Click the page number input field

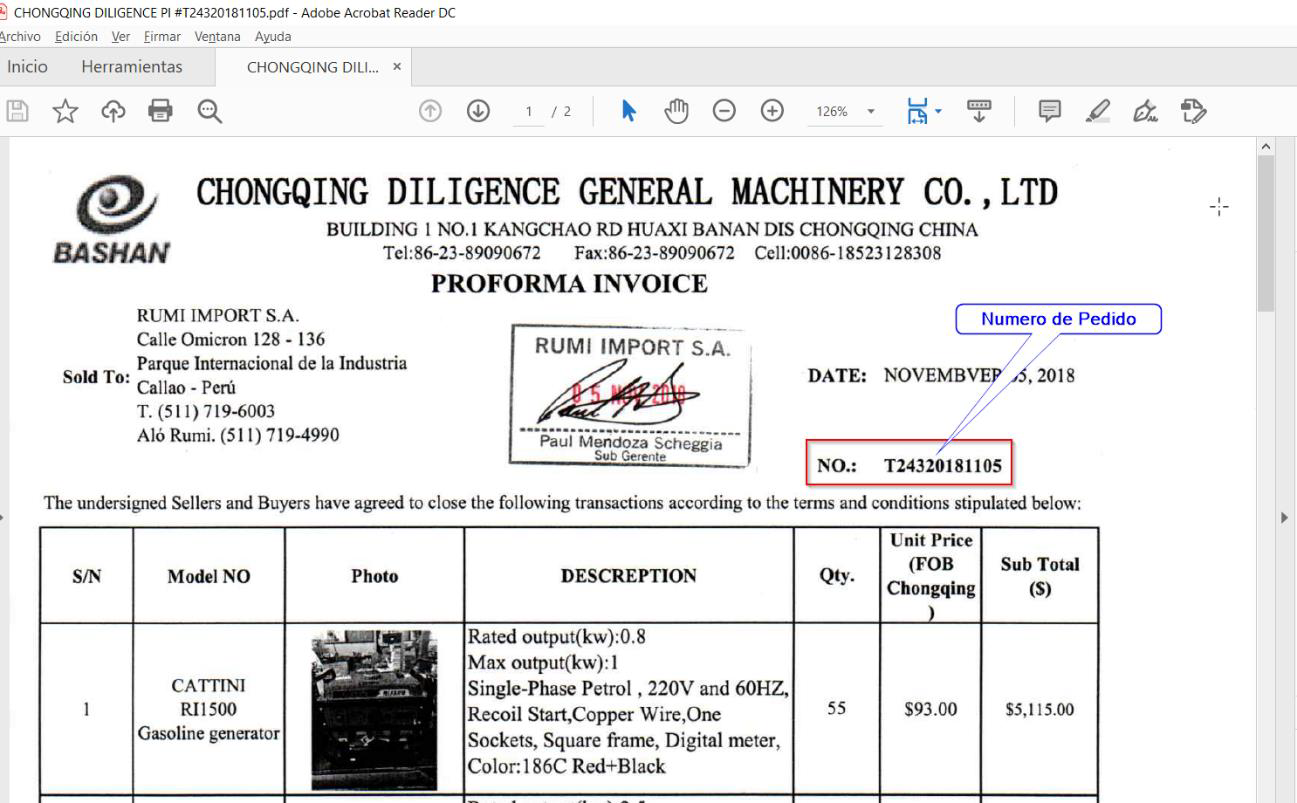click(x=527, y=112)
